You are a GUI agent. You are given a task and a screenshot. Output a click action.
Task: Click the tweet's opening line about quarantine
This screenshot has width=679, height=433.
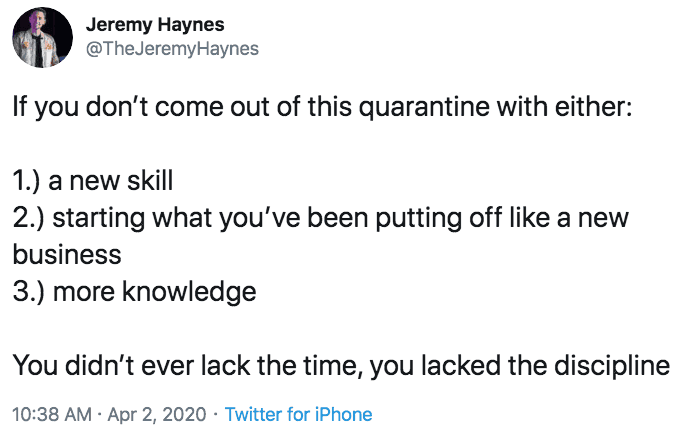(x=322, y=107)
